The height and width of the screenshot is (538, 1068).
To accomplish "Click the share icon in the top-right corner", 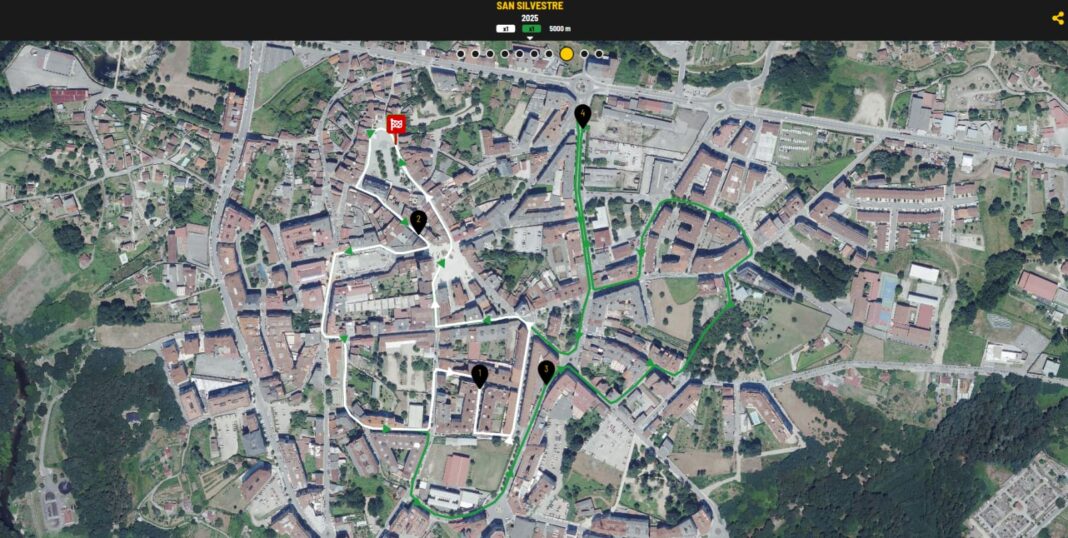I will [x=1057, y=18].
